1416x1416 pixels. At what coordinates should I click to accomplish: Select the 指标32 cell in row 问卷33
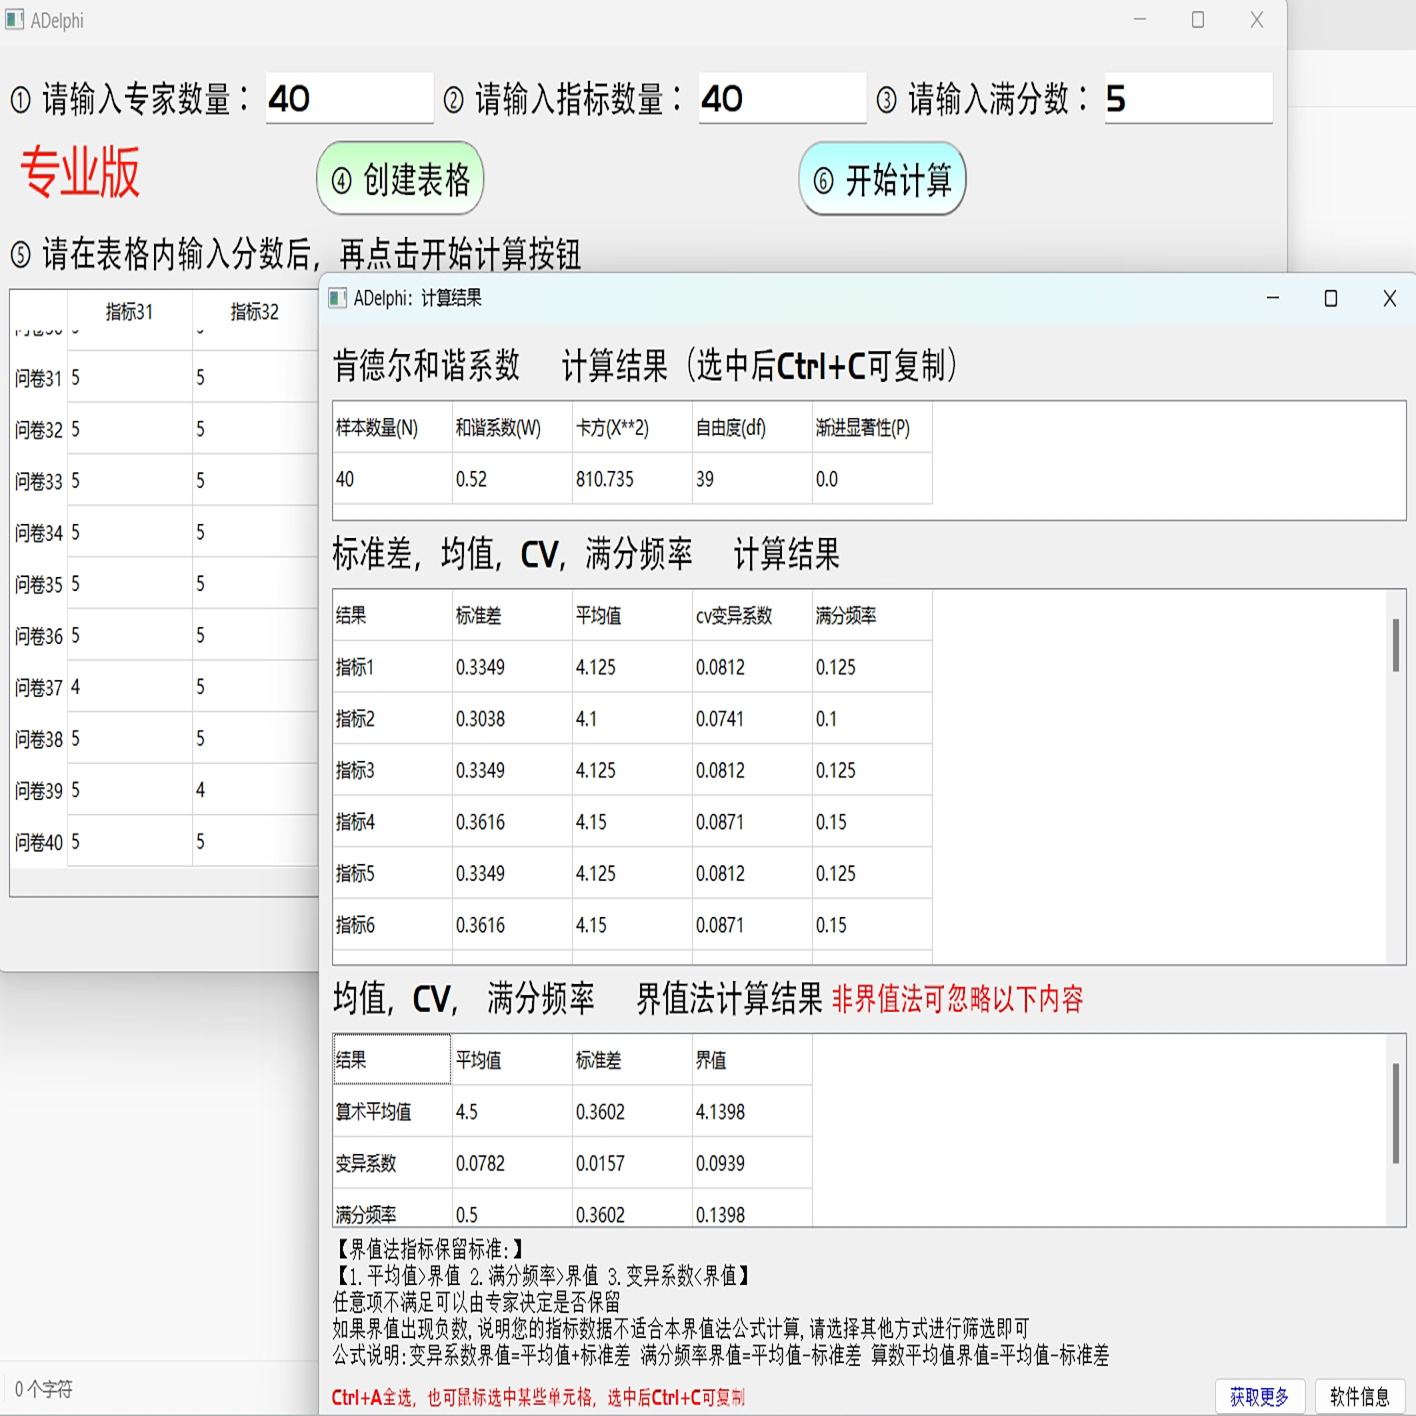point(255,481)
